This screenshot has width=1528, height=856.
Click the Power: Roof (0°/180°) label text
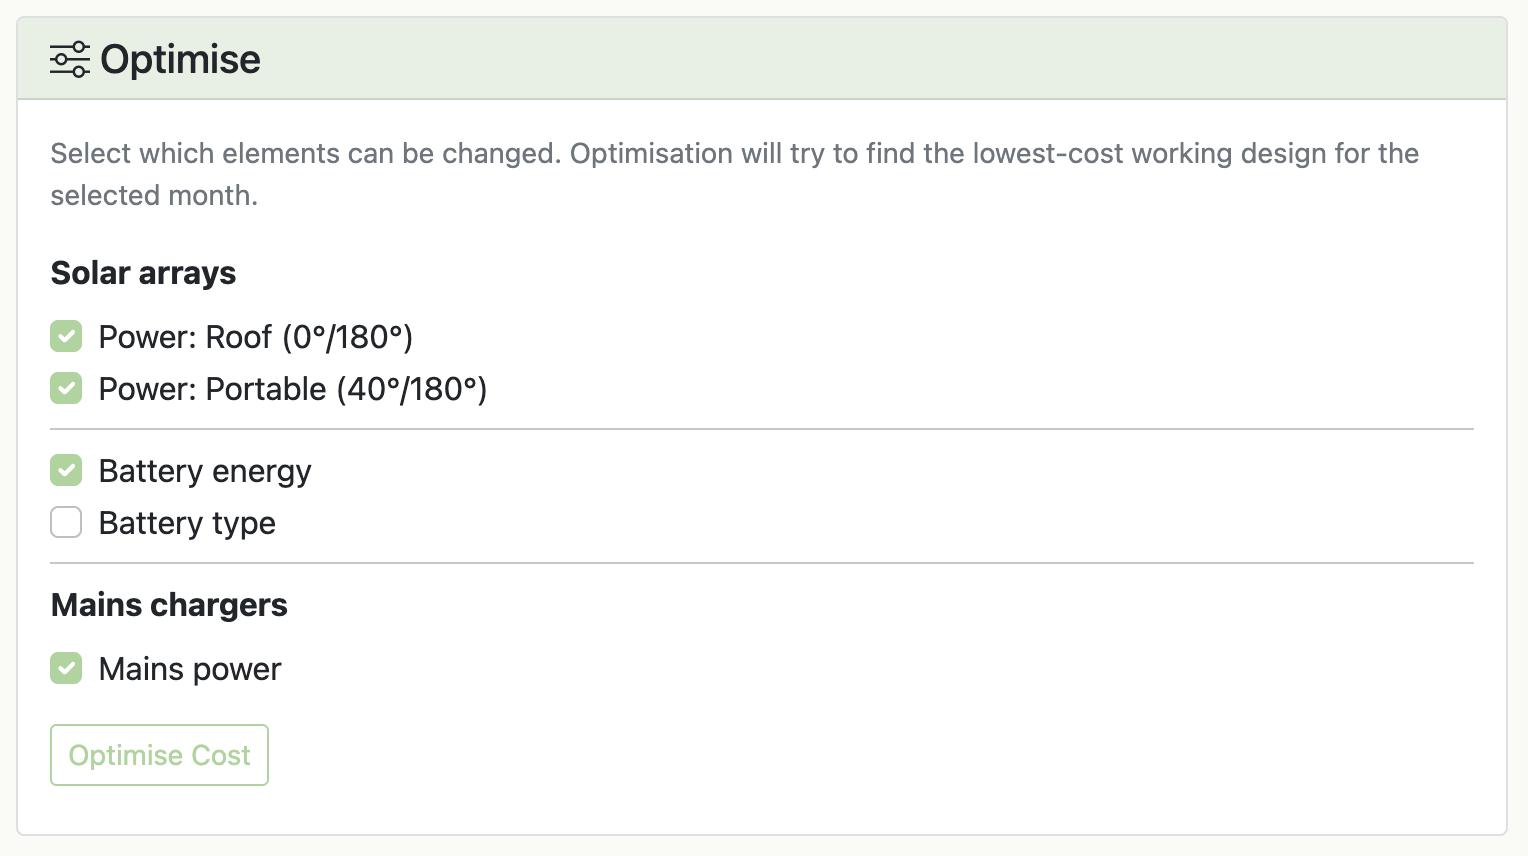255,337
